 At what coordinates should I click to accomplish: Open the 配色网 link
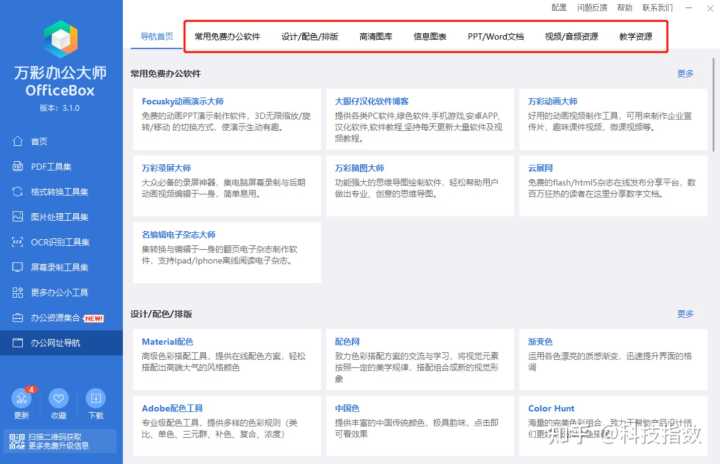point(347,341)
